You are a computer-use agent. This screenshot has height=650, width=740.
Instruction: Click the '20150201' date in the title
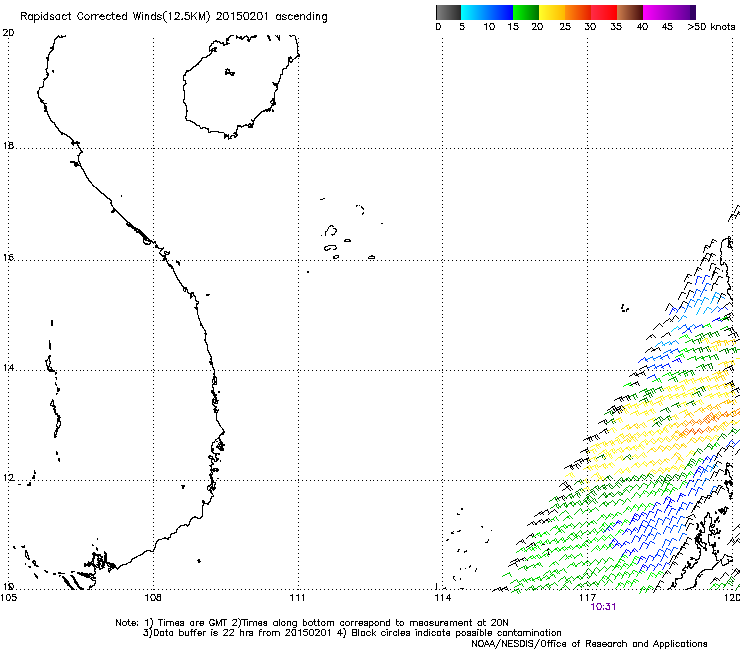pos(242,16)
